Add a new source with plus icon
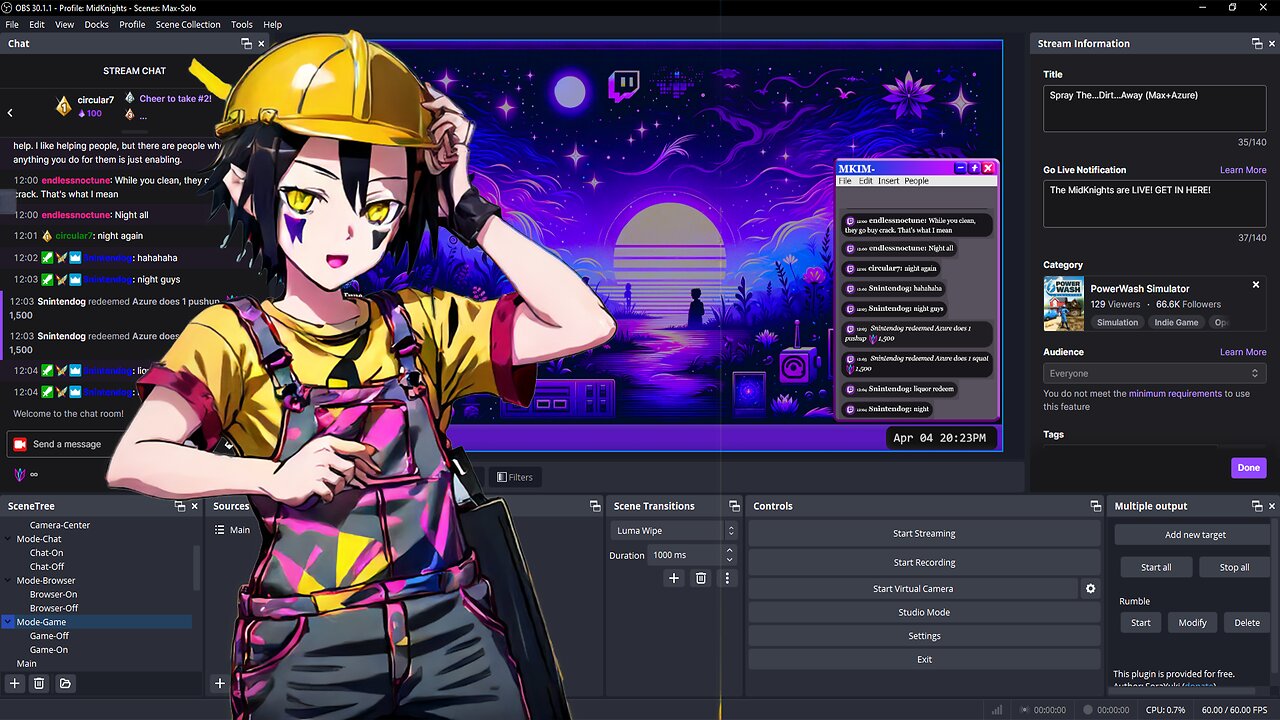The width and height of the screenshot is (1280, 720). (220, 683)
